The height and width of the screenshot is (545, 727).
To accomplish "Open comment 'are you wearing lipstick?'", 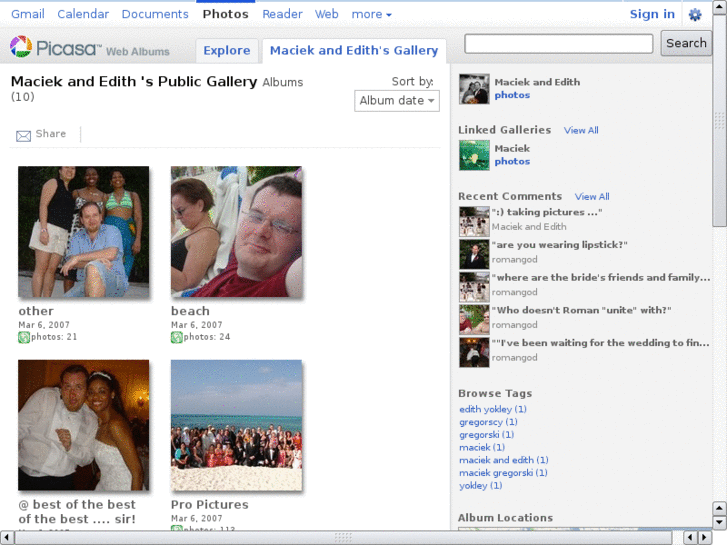I will [560, 244].
